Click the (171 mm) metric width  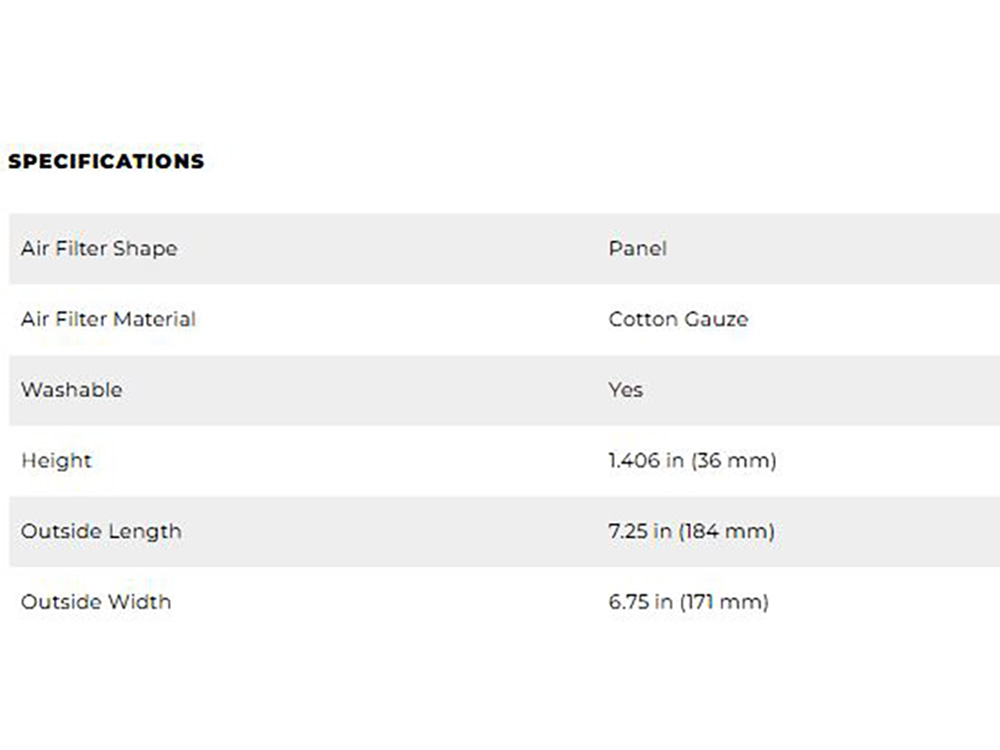point(724,602)
